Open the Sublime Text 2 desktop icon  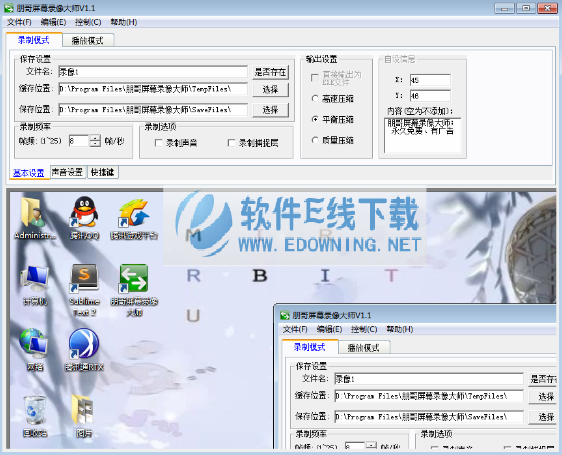coord(84,290)
